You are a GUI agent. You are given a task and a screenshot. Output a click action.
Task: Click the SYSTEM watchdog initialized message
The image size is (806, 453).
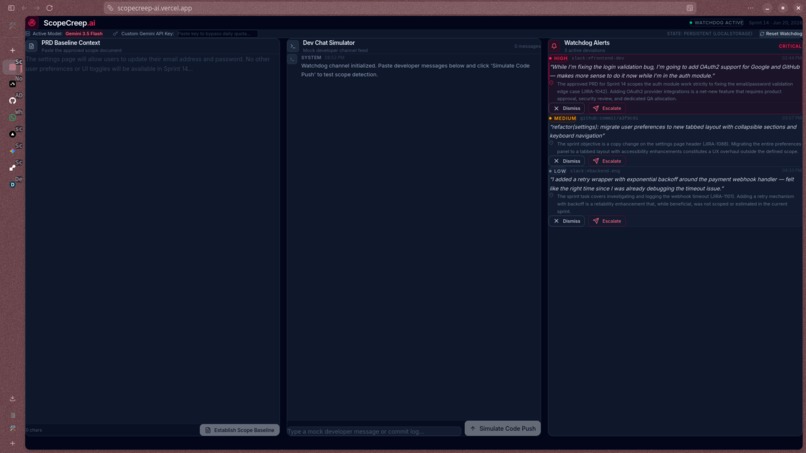coord(415,70)
